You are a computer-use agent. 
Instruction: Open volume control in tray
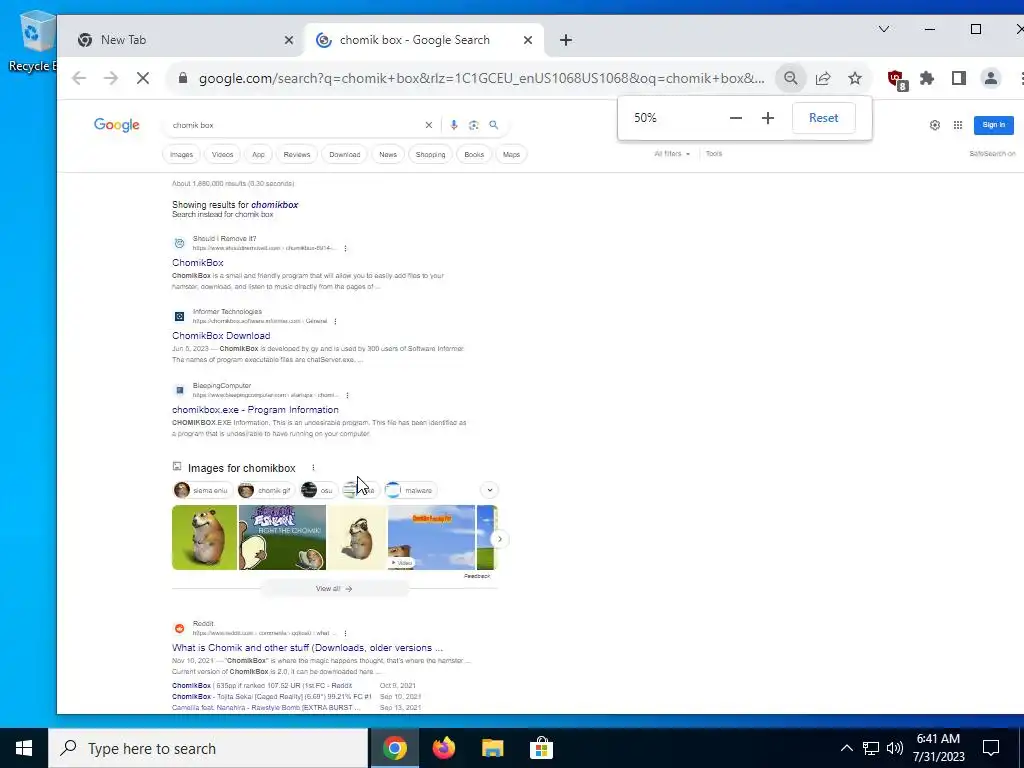pos(895,748)
